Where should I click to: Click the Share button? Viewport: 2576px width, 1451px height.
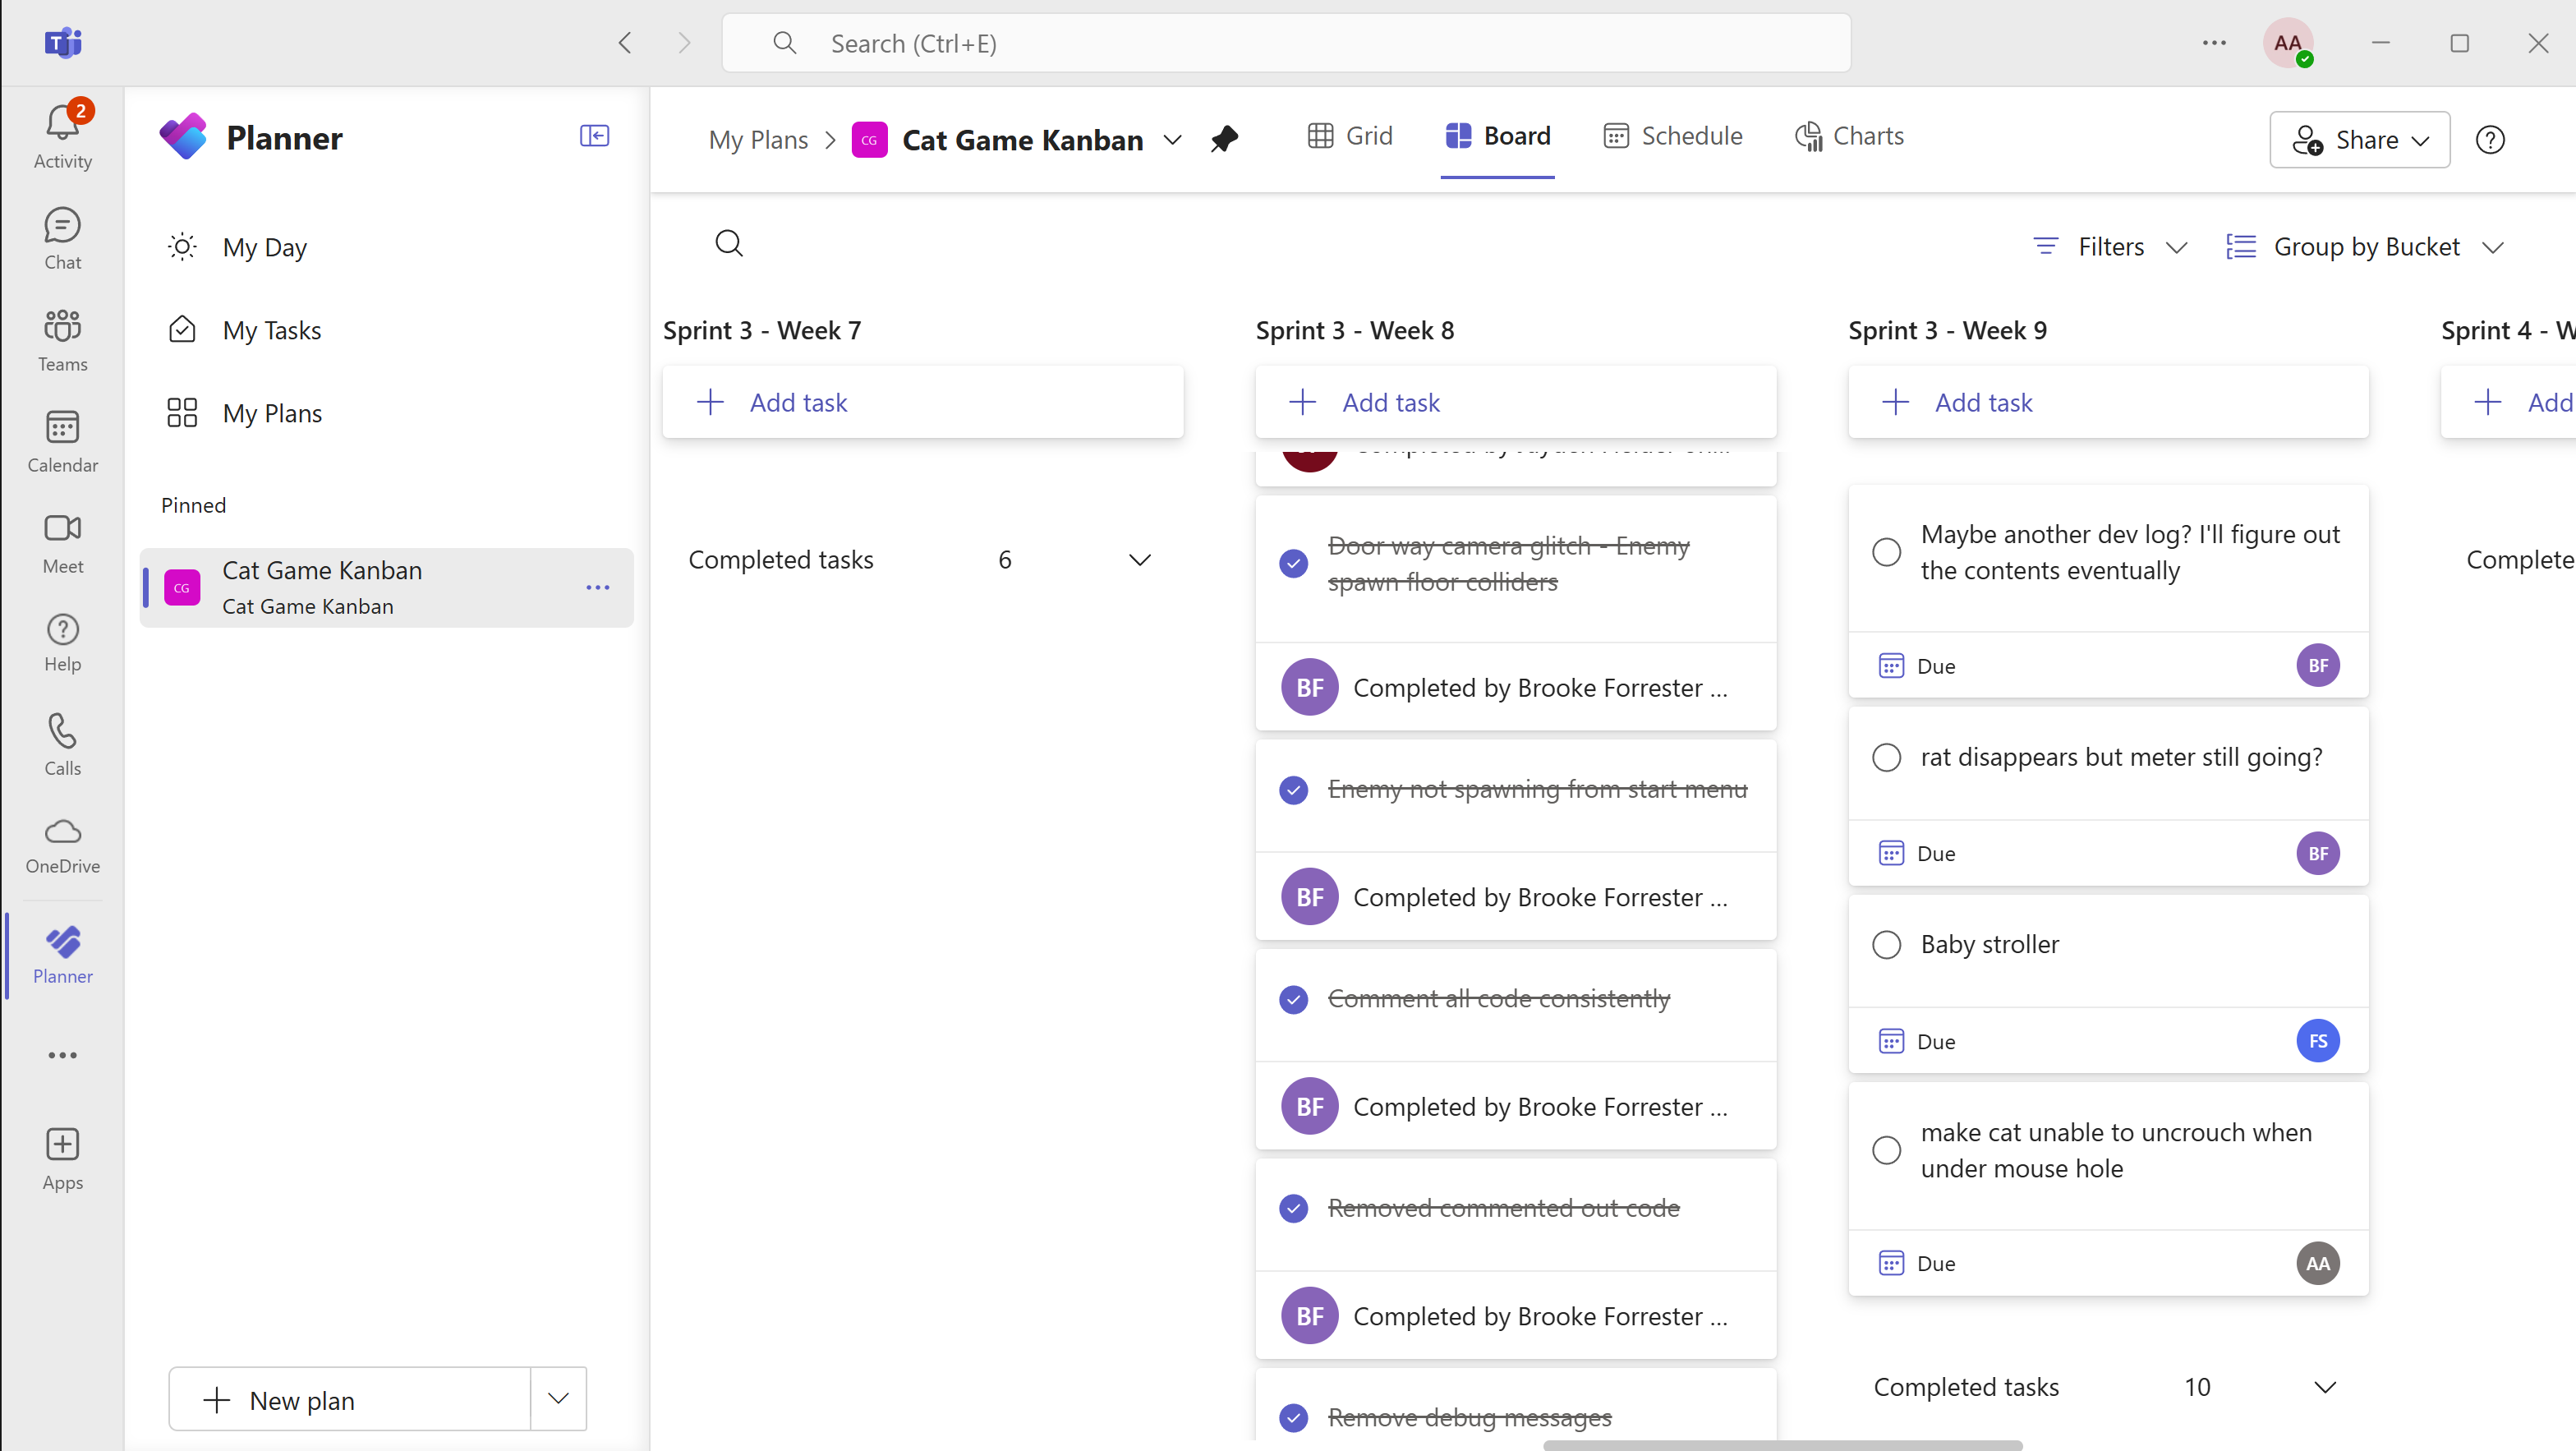pos(2359,140)
